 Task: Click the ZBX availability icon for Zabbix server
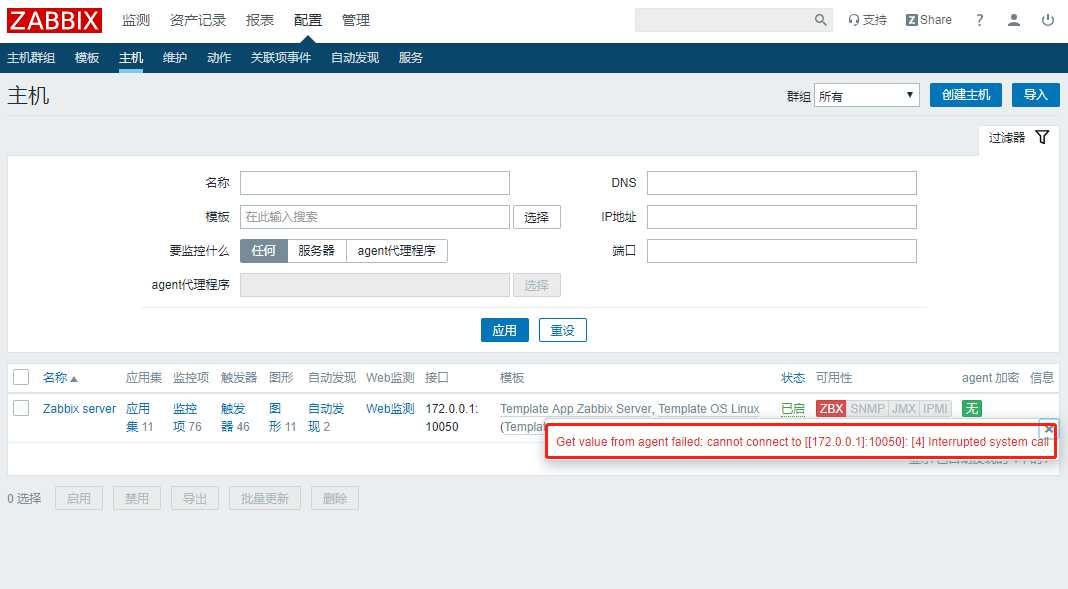click(830, 408)
